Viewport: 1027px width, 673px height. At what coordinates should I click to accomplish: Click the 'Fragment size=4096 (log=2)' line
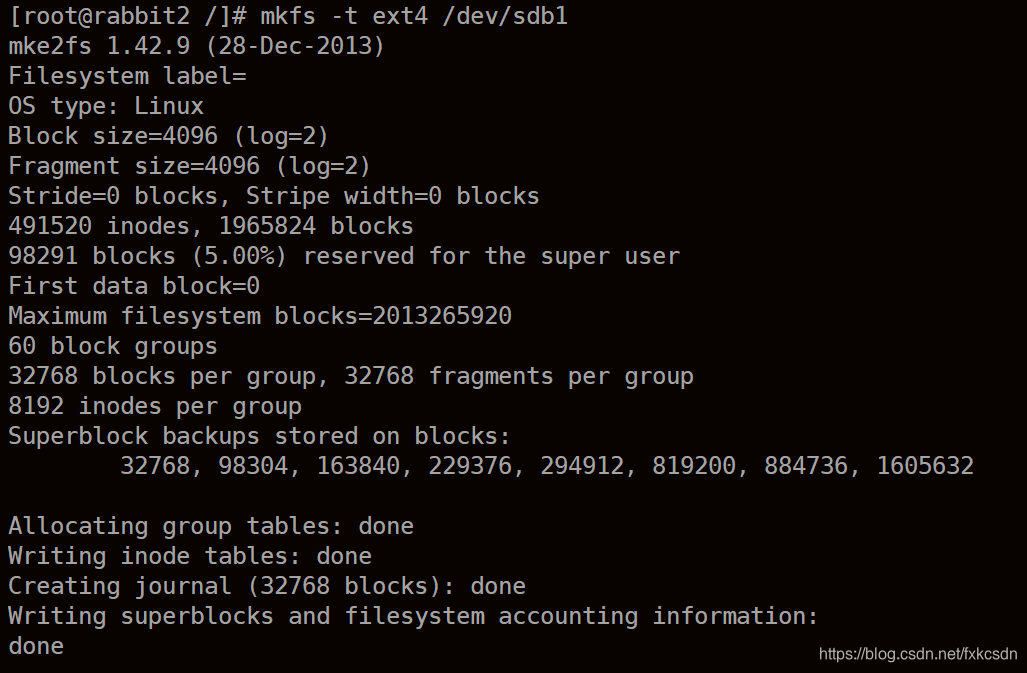point(189,166)
